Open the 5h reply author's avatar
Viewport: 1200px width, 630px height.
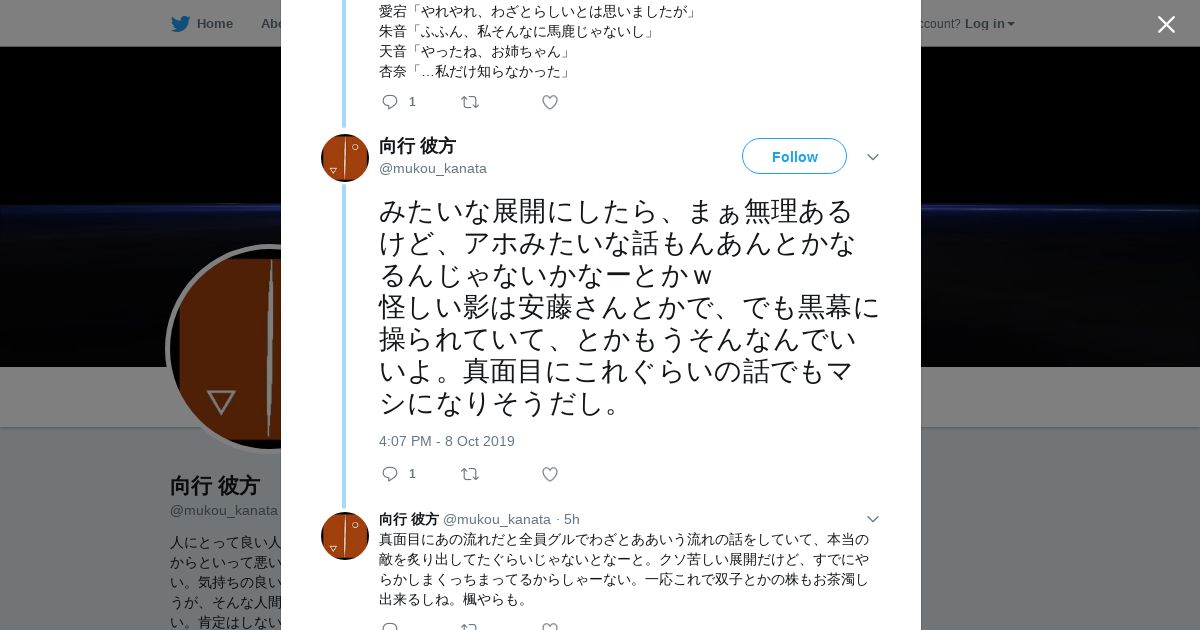coord(345,536)
